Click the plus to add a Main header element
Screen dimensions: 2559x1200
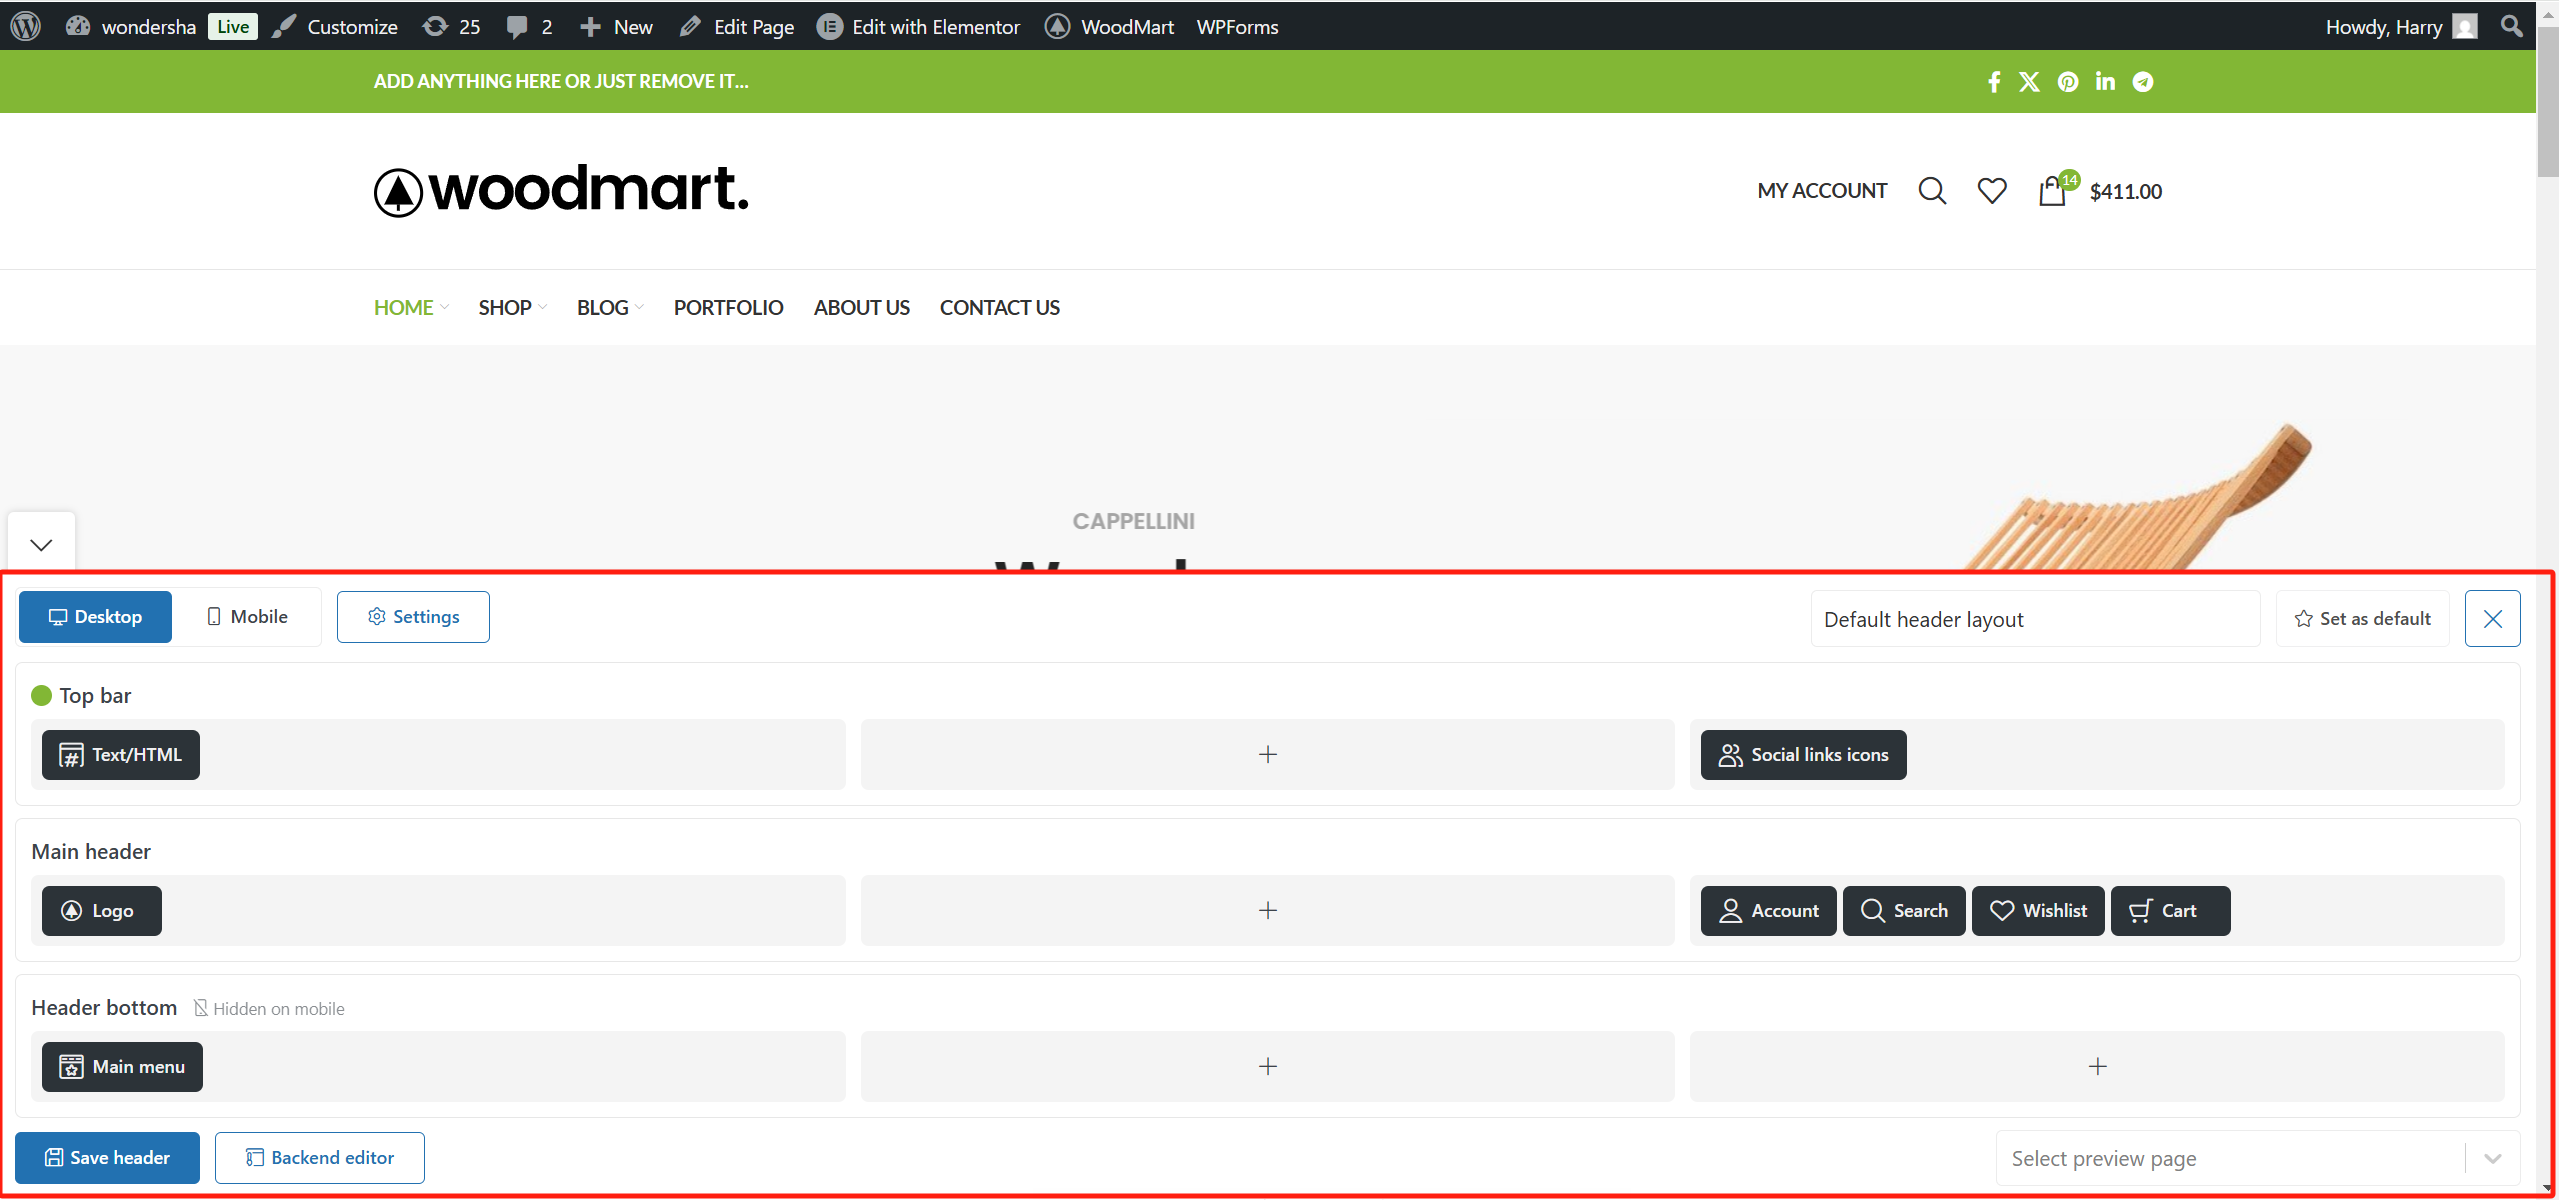pyautogui.click(x=1266, y=910)
